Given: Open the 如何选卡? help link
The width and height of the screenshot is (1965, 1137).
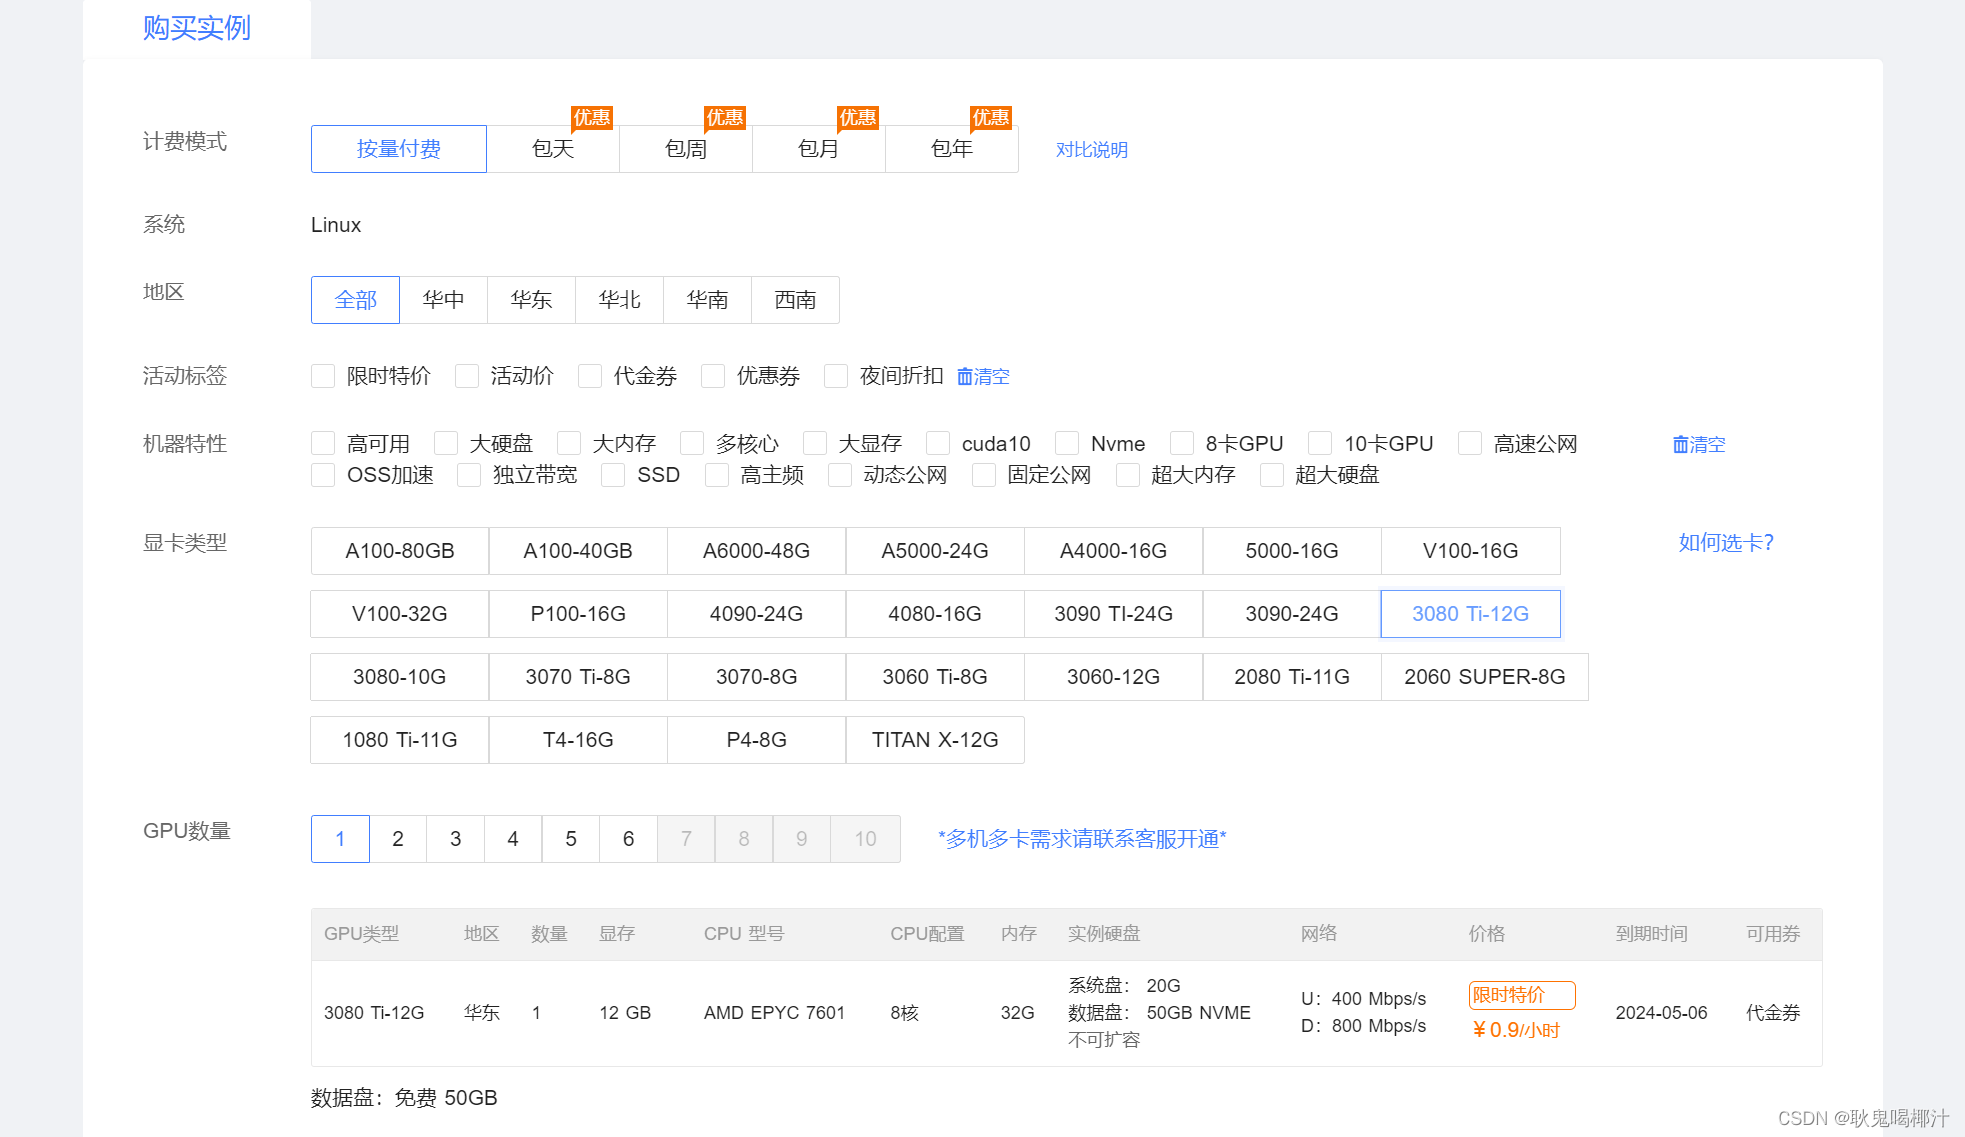Looking at the screenshot, I should click(1725, 542).
